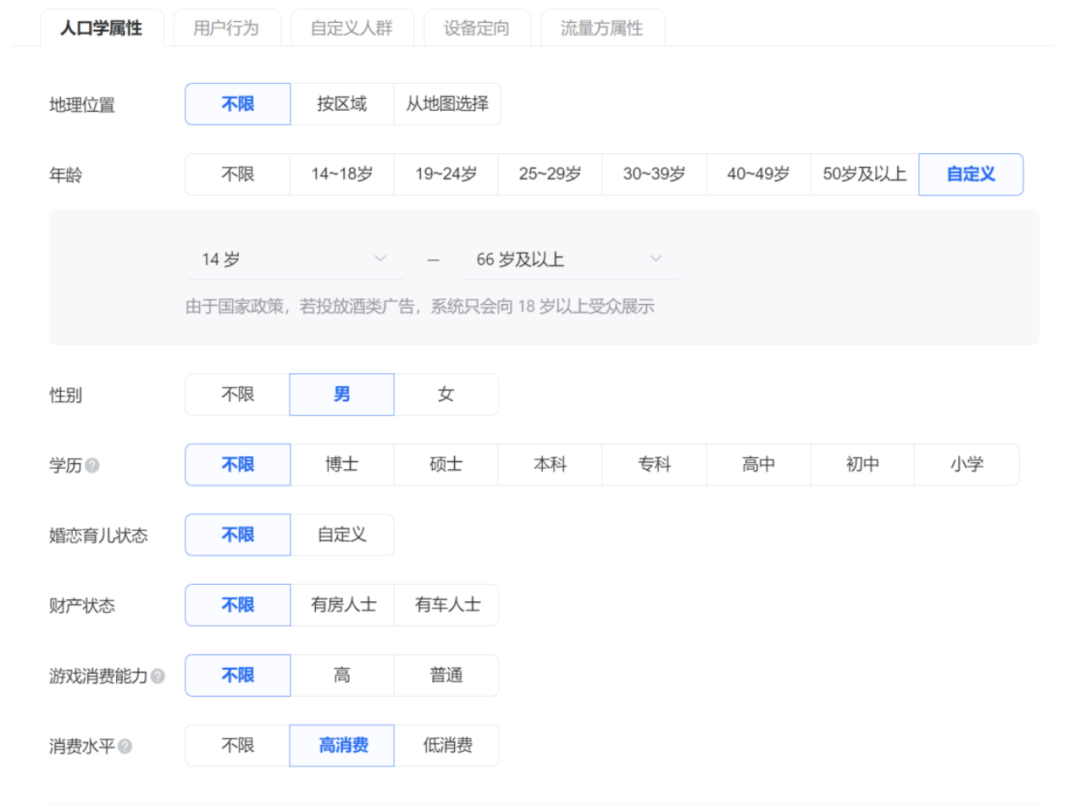Switch to the 人口学属性 tab
Screen dimensions: 1080x811
coord(102,28)
